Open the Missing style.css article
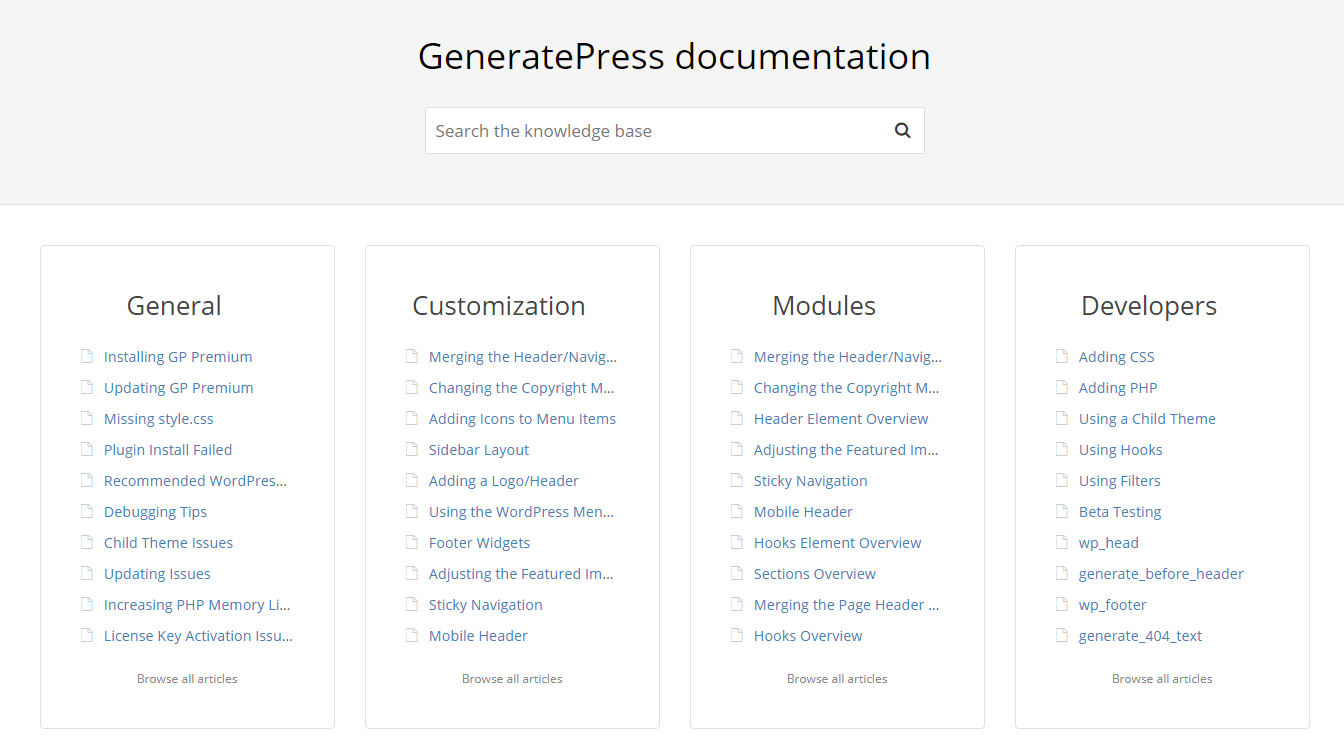Viewport: 1344px width, 753px height. point(159,419)
